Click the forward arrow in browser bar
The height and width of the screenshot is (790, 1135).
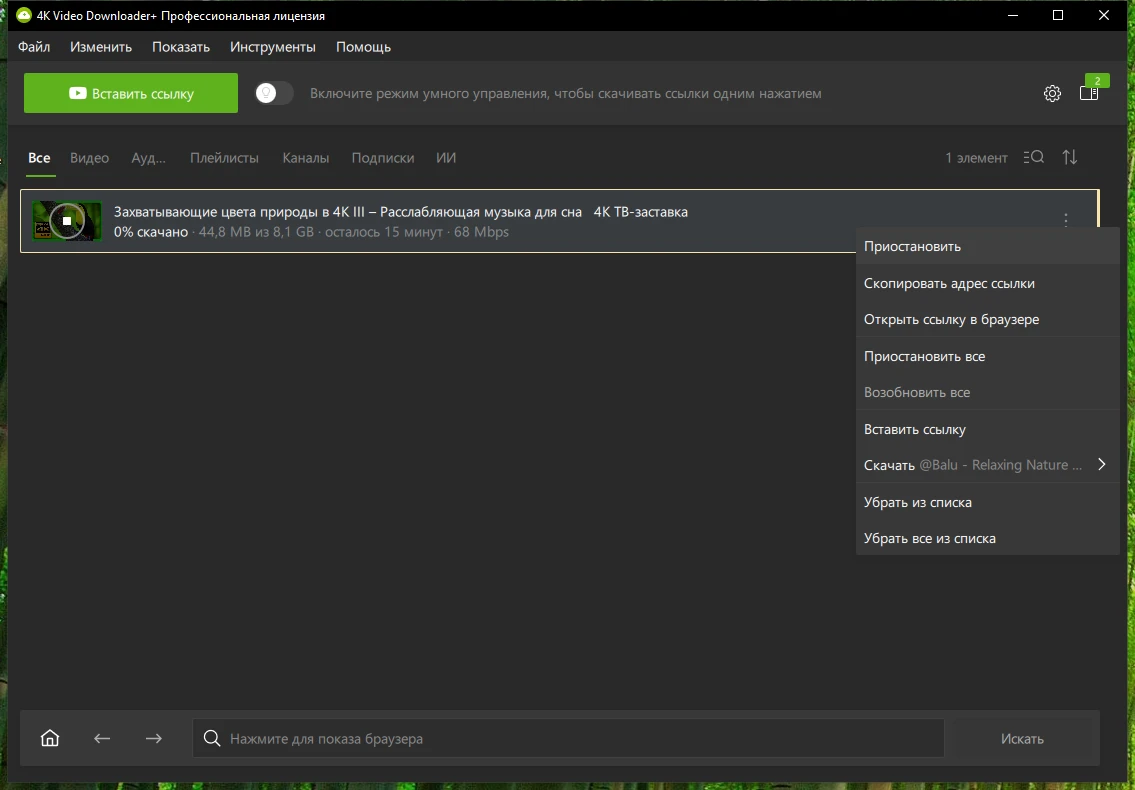tap(153, 739)
